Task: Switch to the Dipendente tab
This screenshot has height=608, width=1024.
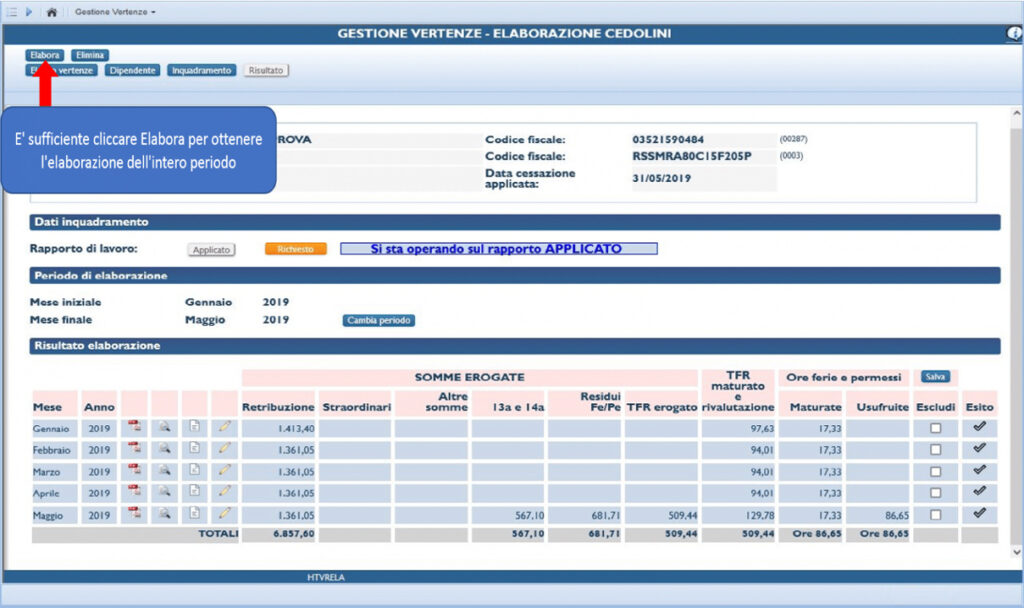Action: pyautogui.click(x=133, y=71)
